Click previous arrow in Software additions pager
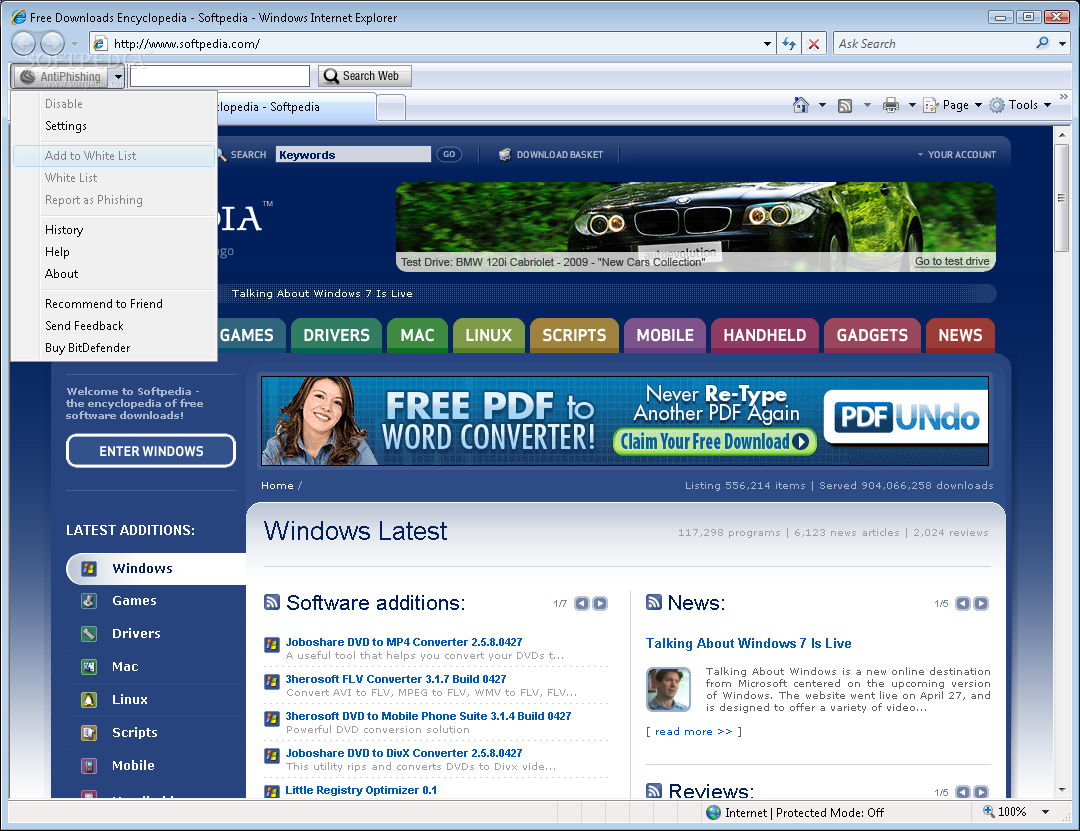The image size is (1080, 831). (582, 604)
